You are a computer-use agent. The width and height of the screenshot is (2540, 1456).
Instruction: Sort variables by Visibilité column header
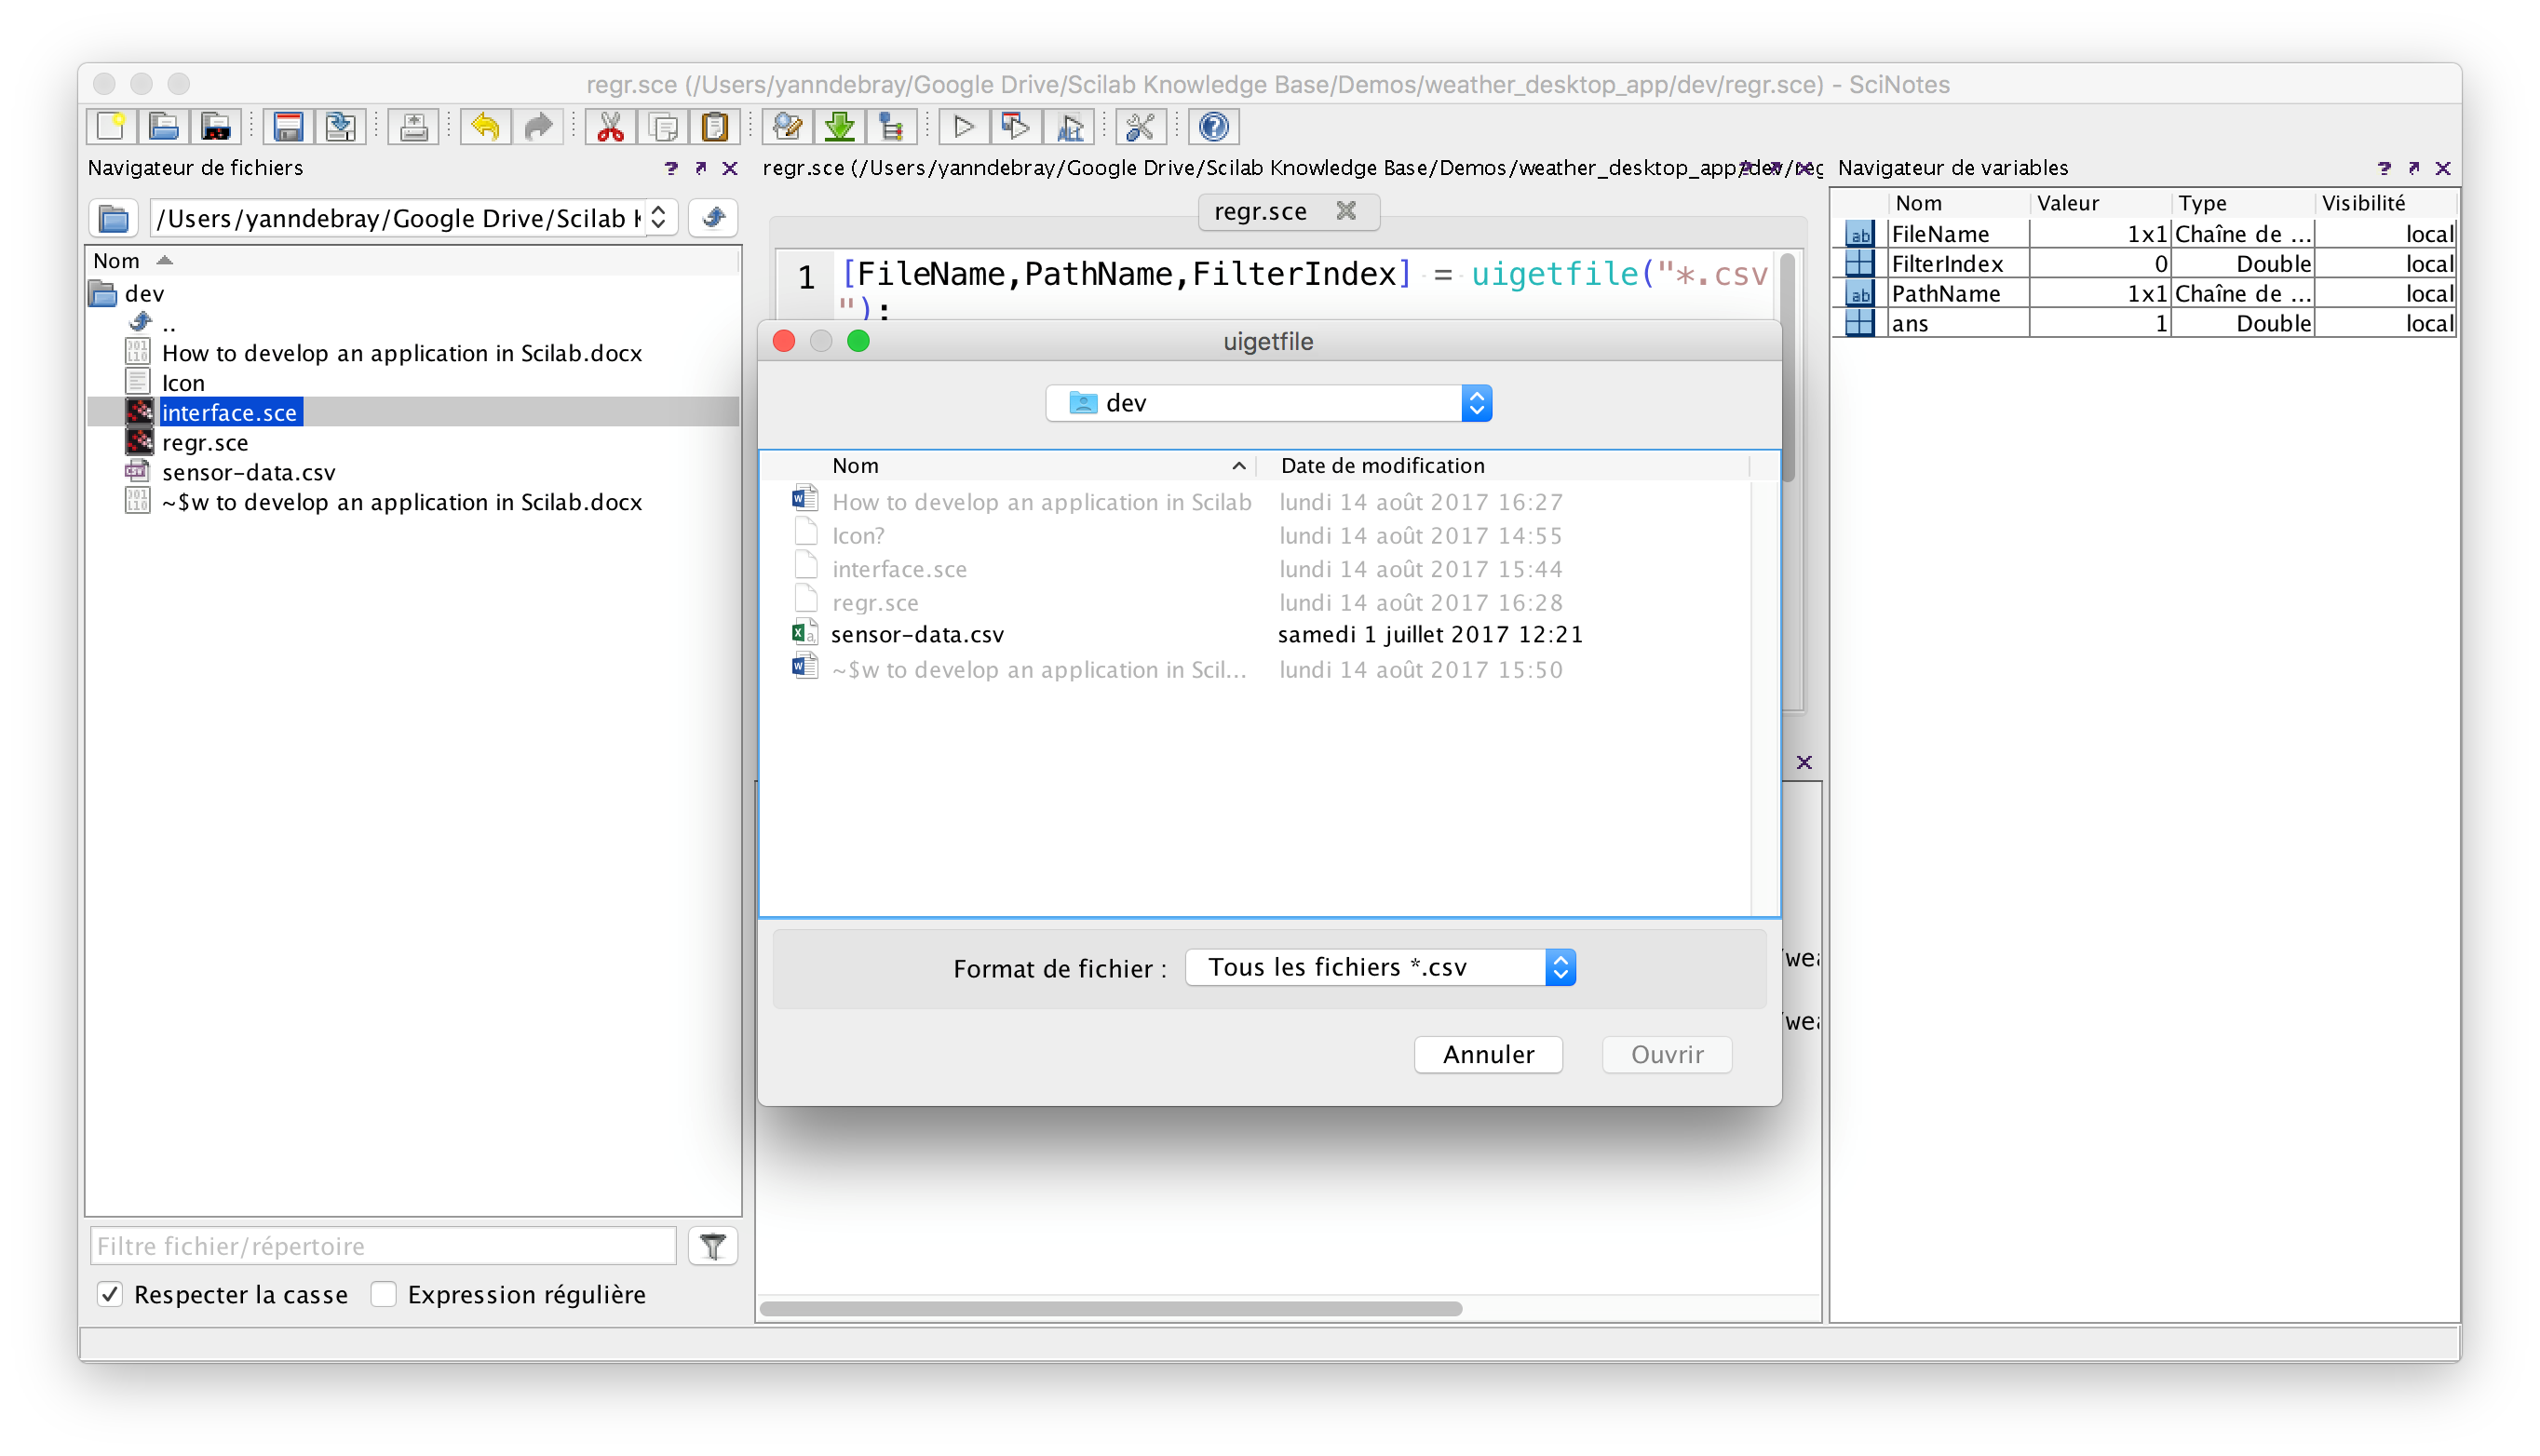[2386, 204]
